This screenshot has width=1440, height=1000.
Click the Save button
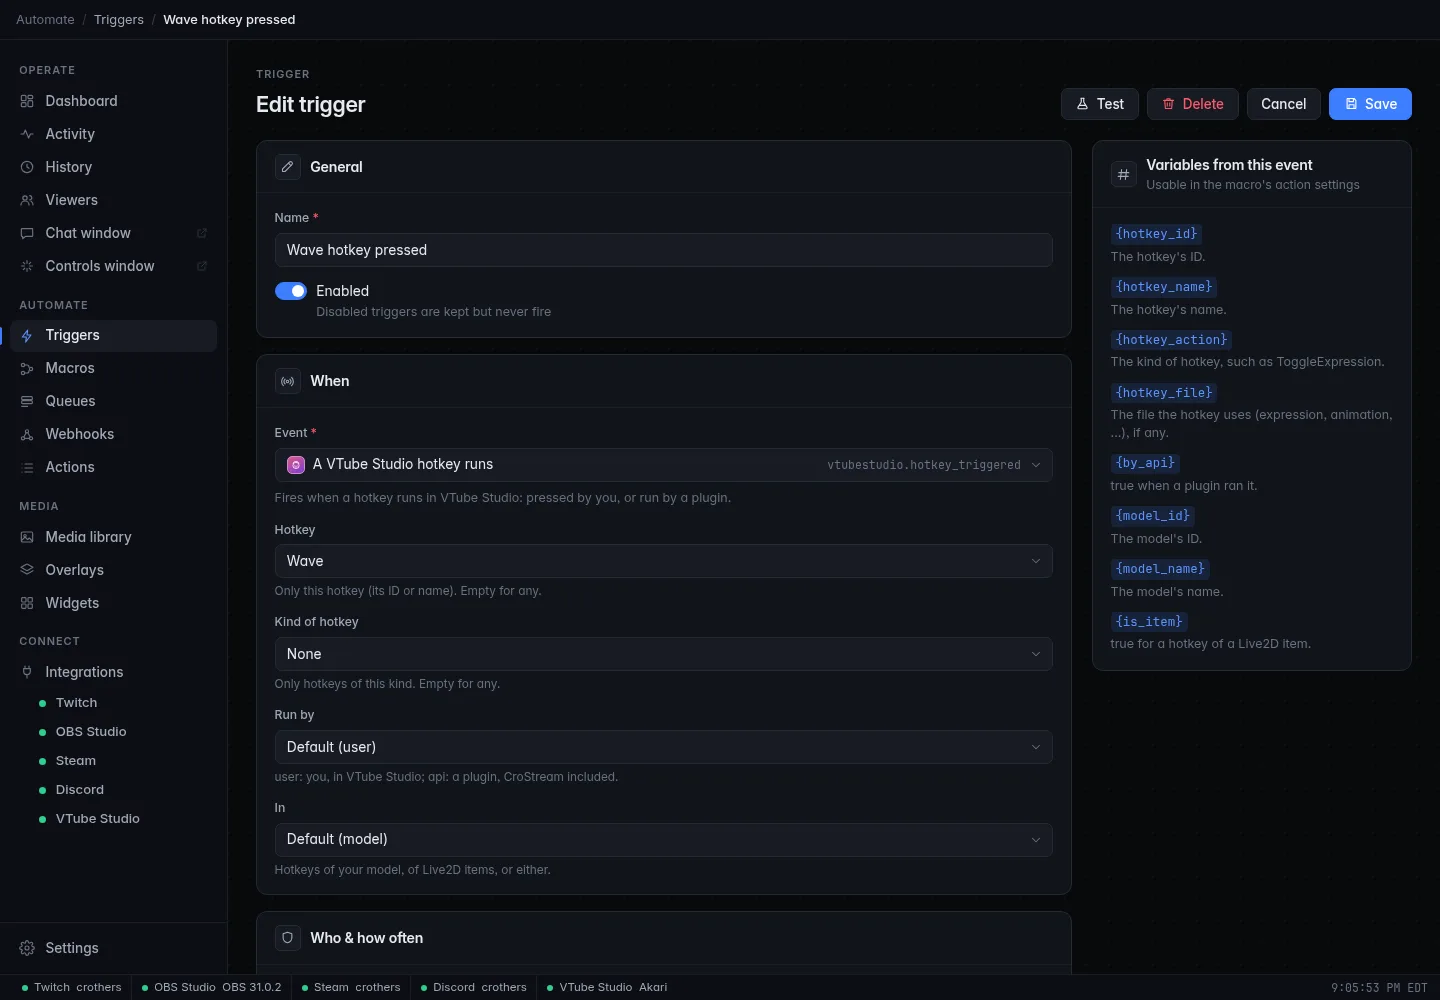pyautogui.click(x=1370, y=104)
